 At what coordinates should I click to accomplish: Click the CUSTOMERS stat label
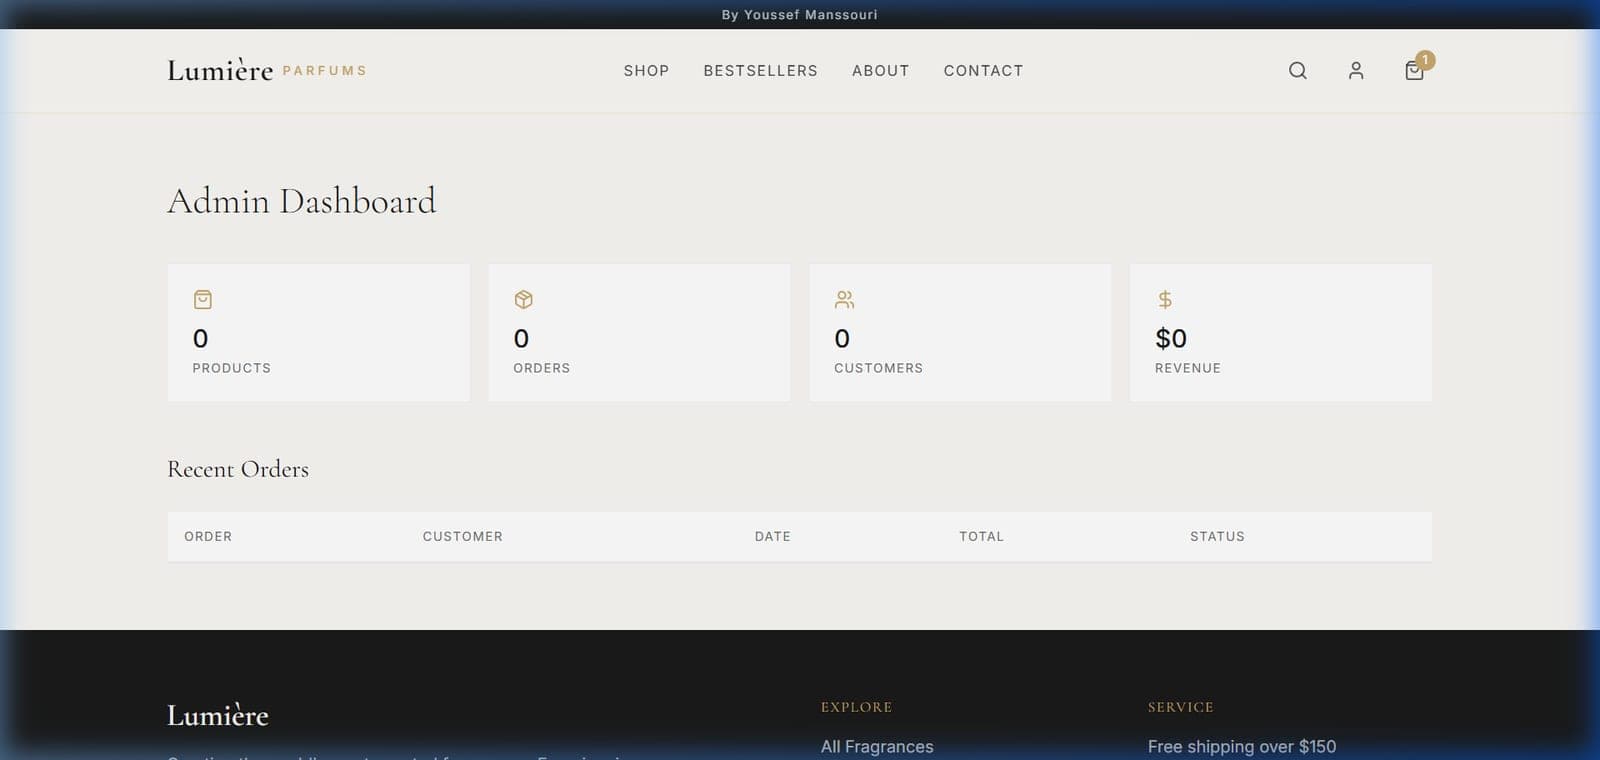(x=879, y=368)
